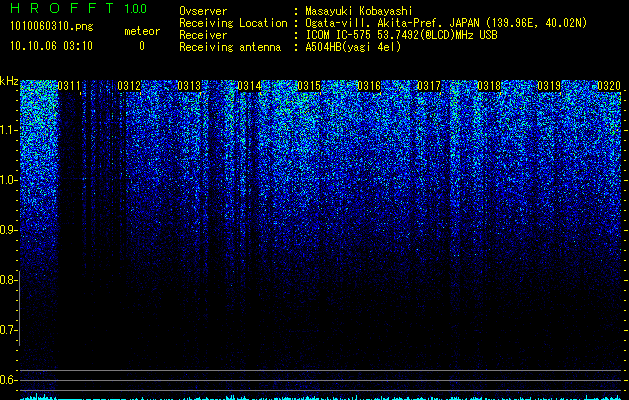This screenshot has width=629, height=400.
Task: Click file name 1010060310.png
Action: 52,26
